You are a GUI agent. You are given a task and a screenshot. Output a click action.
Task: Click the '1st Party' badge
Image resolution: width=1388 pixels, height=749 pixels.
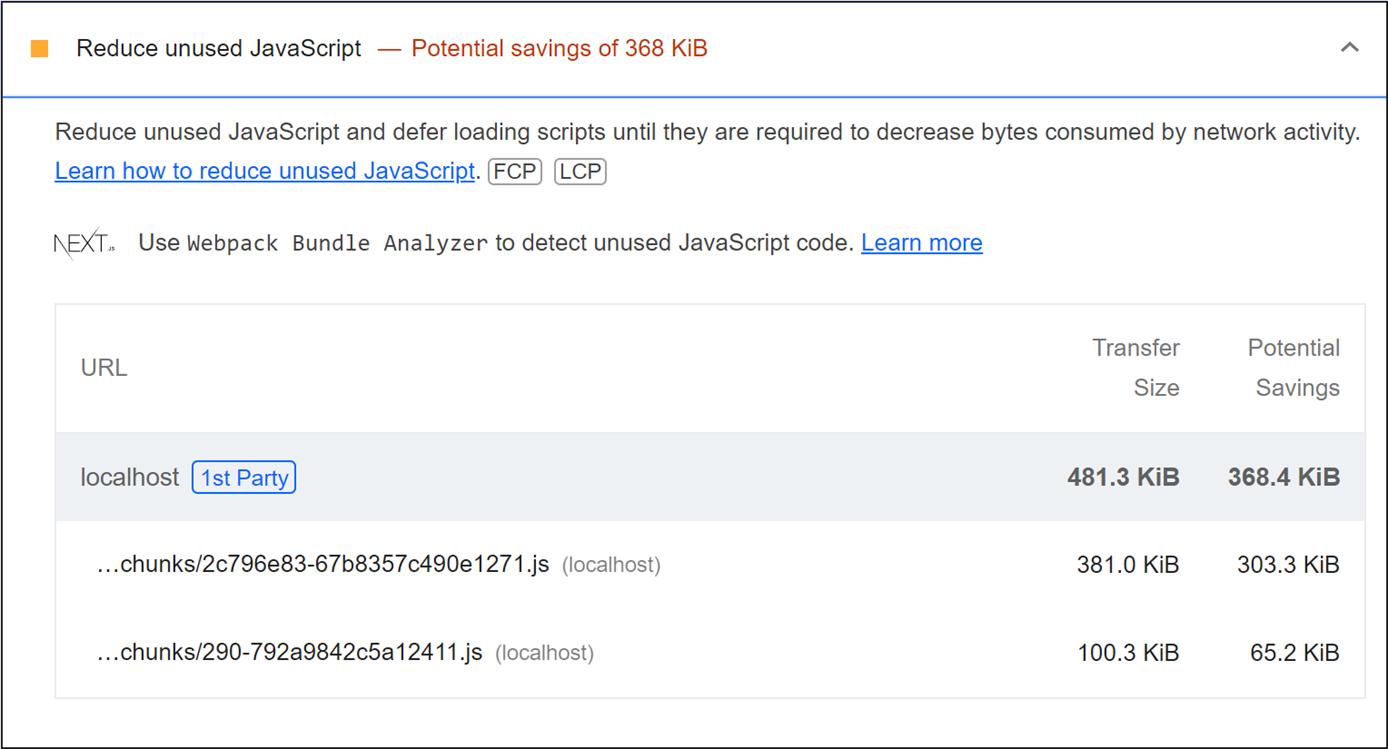tap(244, 478)
